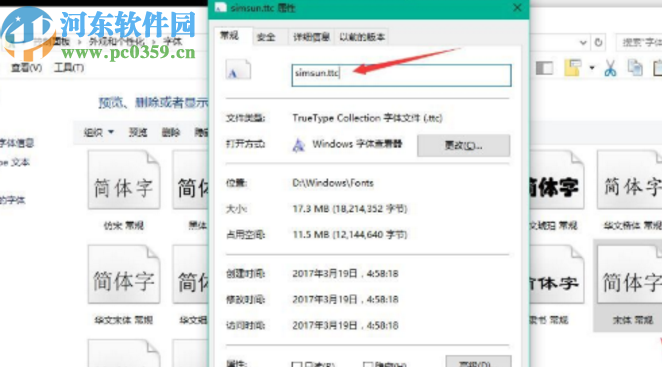Toggle the 隐藏(H) attribute checkbox

[368, 364]
